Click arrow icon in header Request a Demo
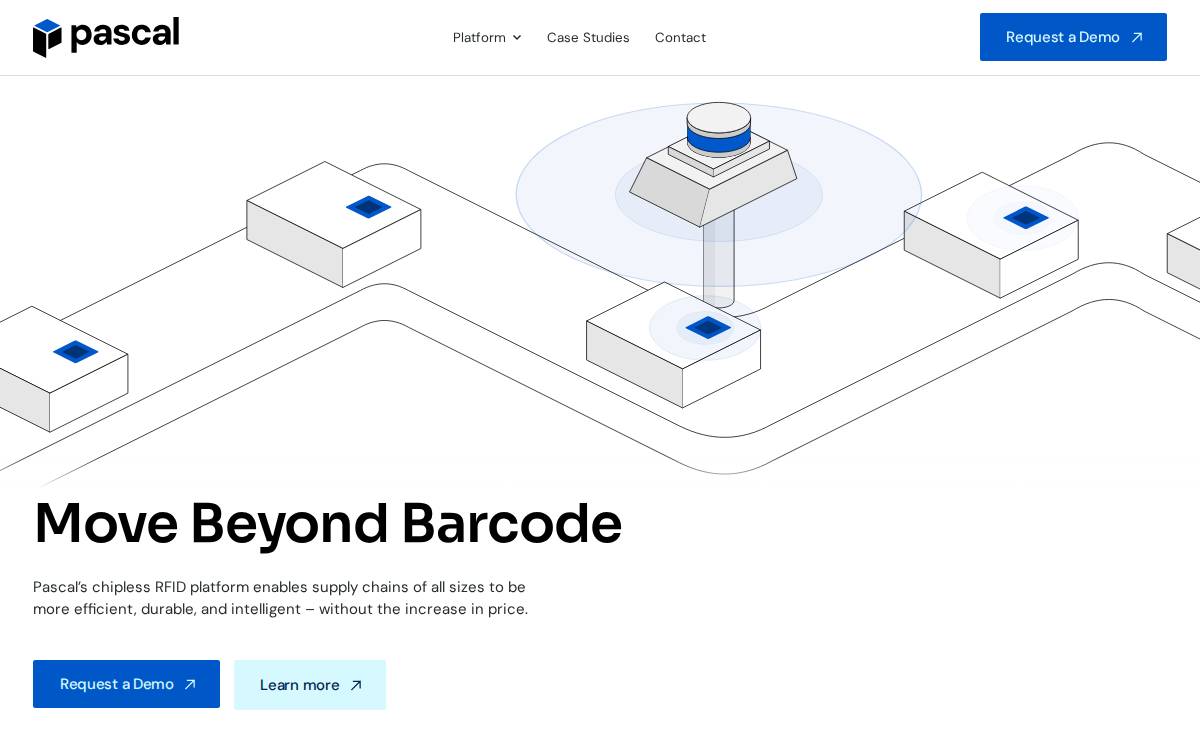The height and width of the screenshot is (750, 1200). coord(1137,38)
